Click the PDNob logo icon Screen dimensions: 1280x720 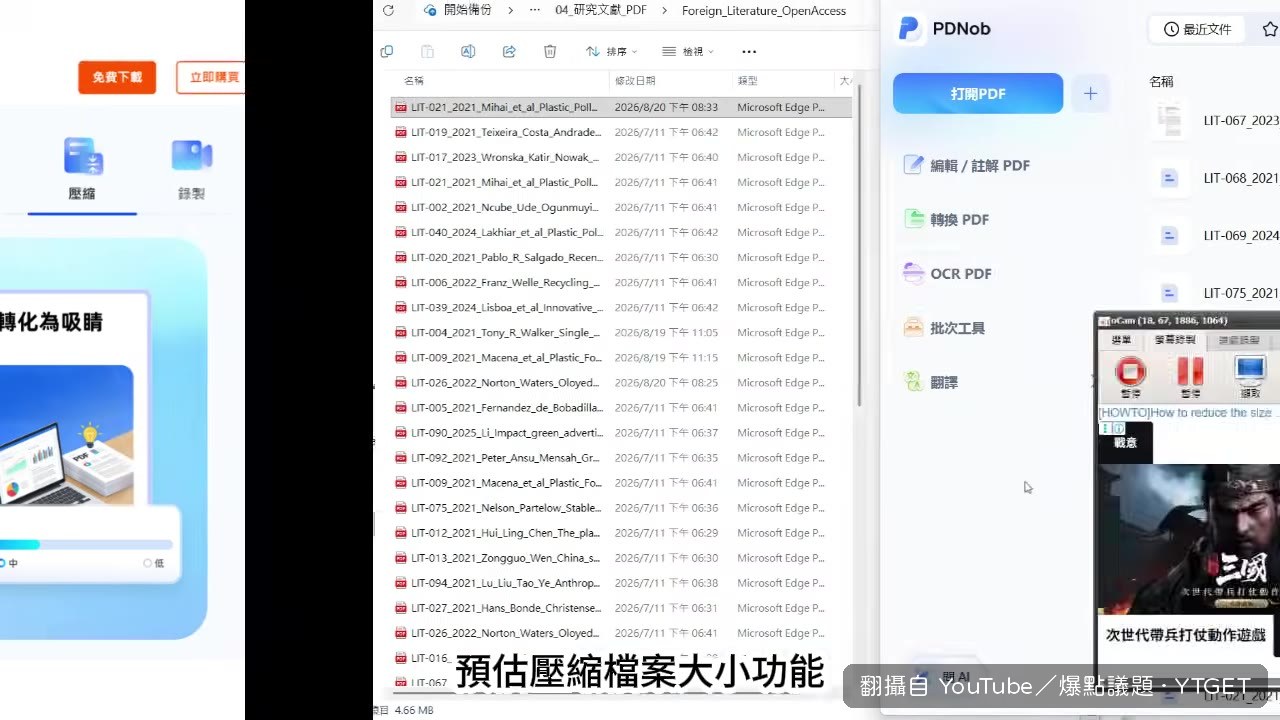click(x=909, y=29)
